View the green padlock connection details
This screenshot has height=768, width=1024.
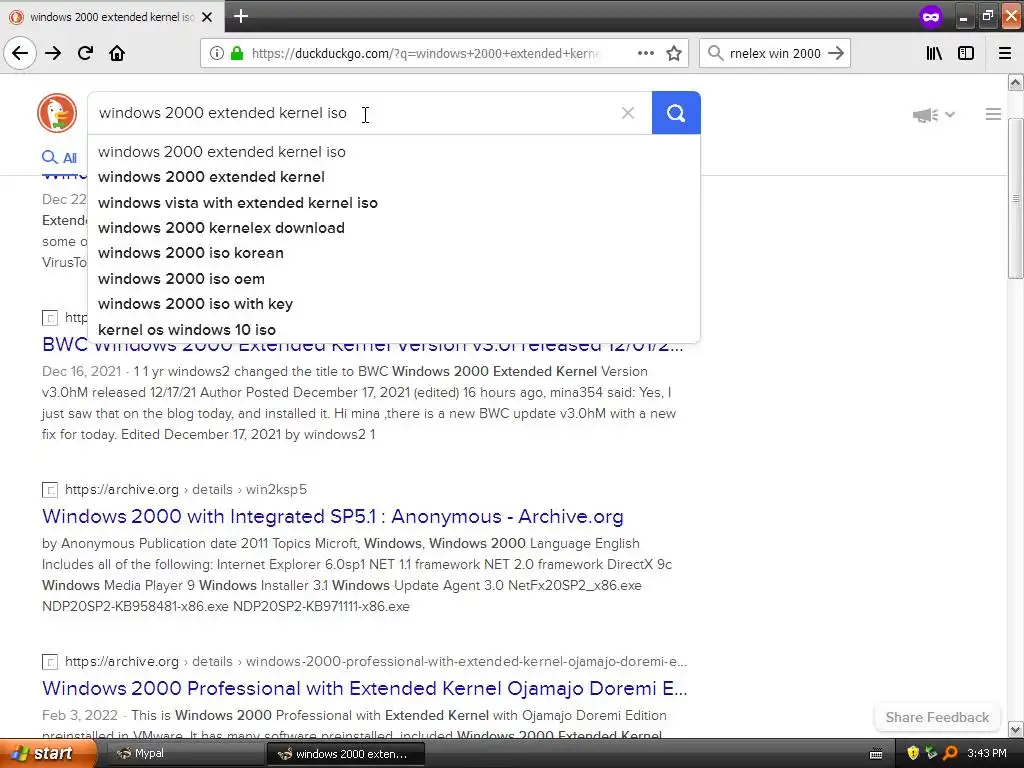click(x=236, y=53)
